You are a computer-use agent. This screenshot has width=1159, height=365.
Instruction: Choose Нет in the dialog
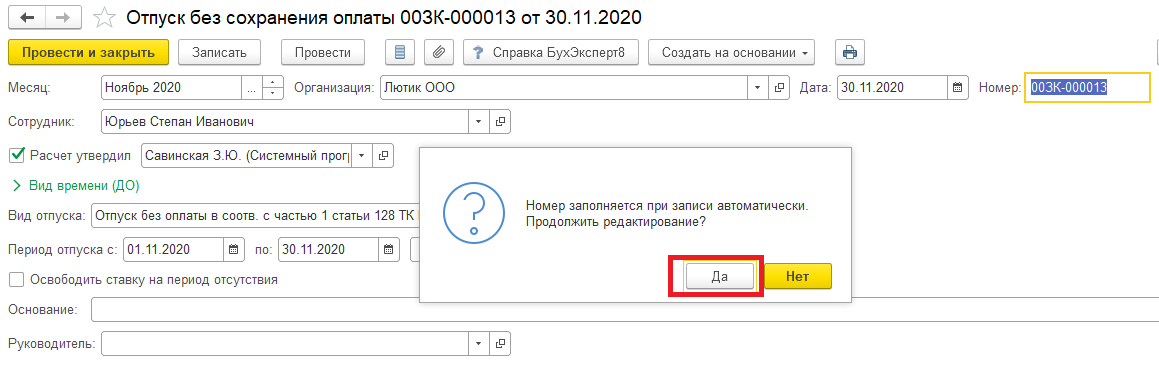click(798, 276)
